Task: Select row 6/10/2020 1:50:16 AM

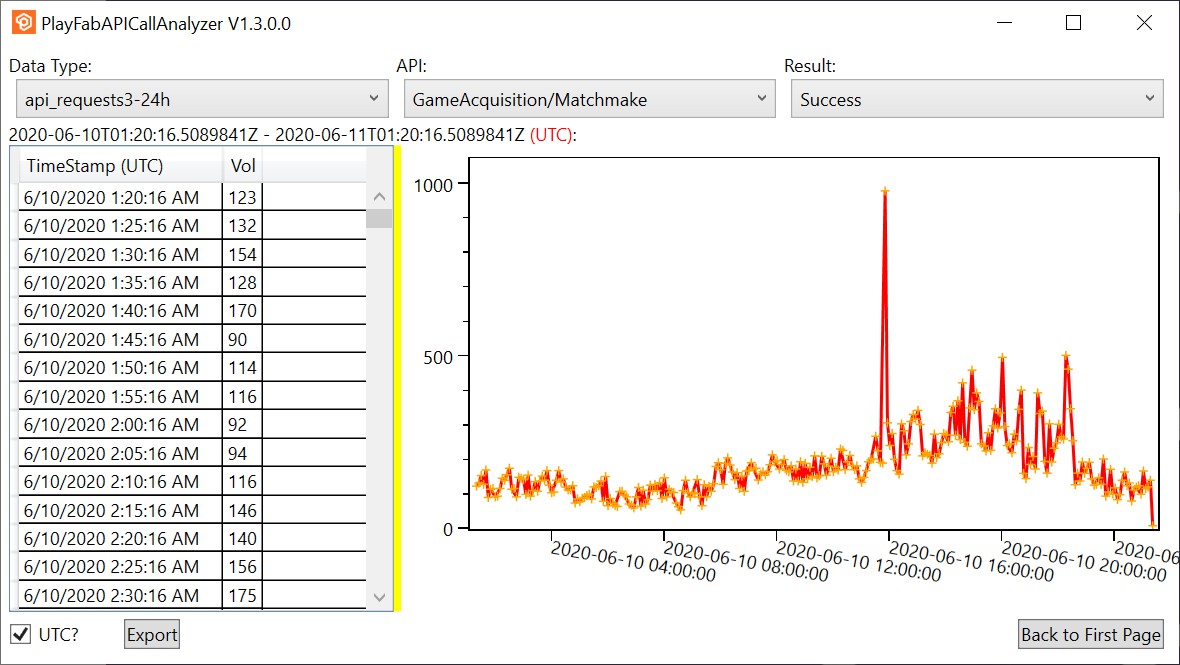Action: 192,368
